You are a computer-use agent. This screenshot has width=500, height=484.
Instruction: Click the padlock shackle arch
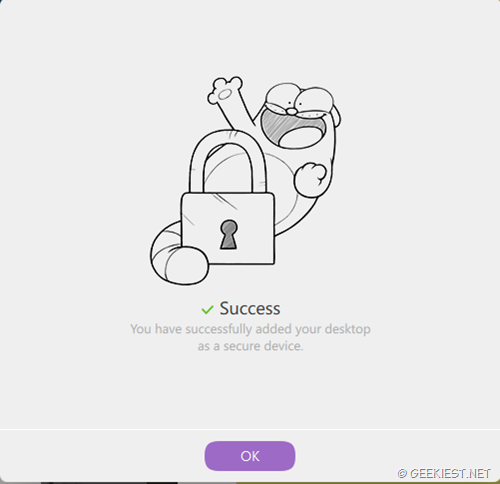(x=229, y=161)
